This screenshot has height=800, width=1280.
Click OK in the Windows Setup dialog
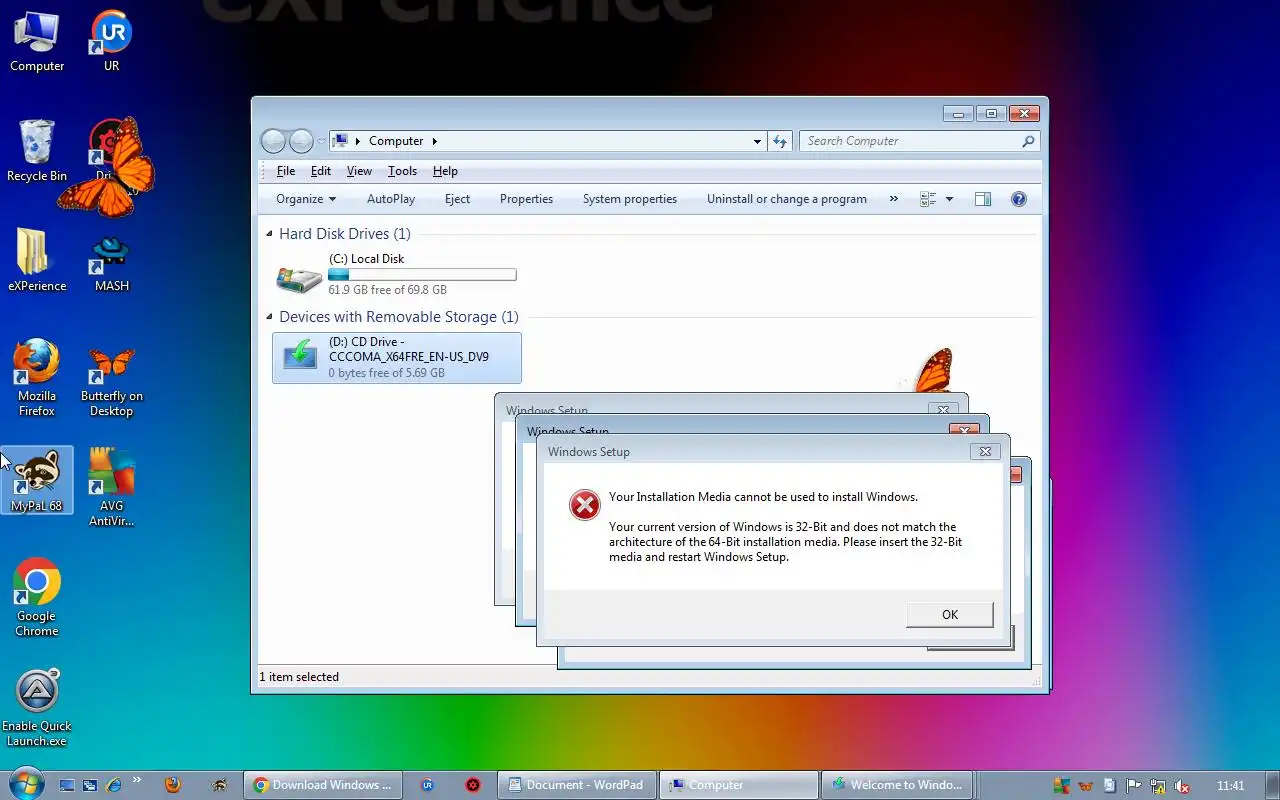950,614
